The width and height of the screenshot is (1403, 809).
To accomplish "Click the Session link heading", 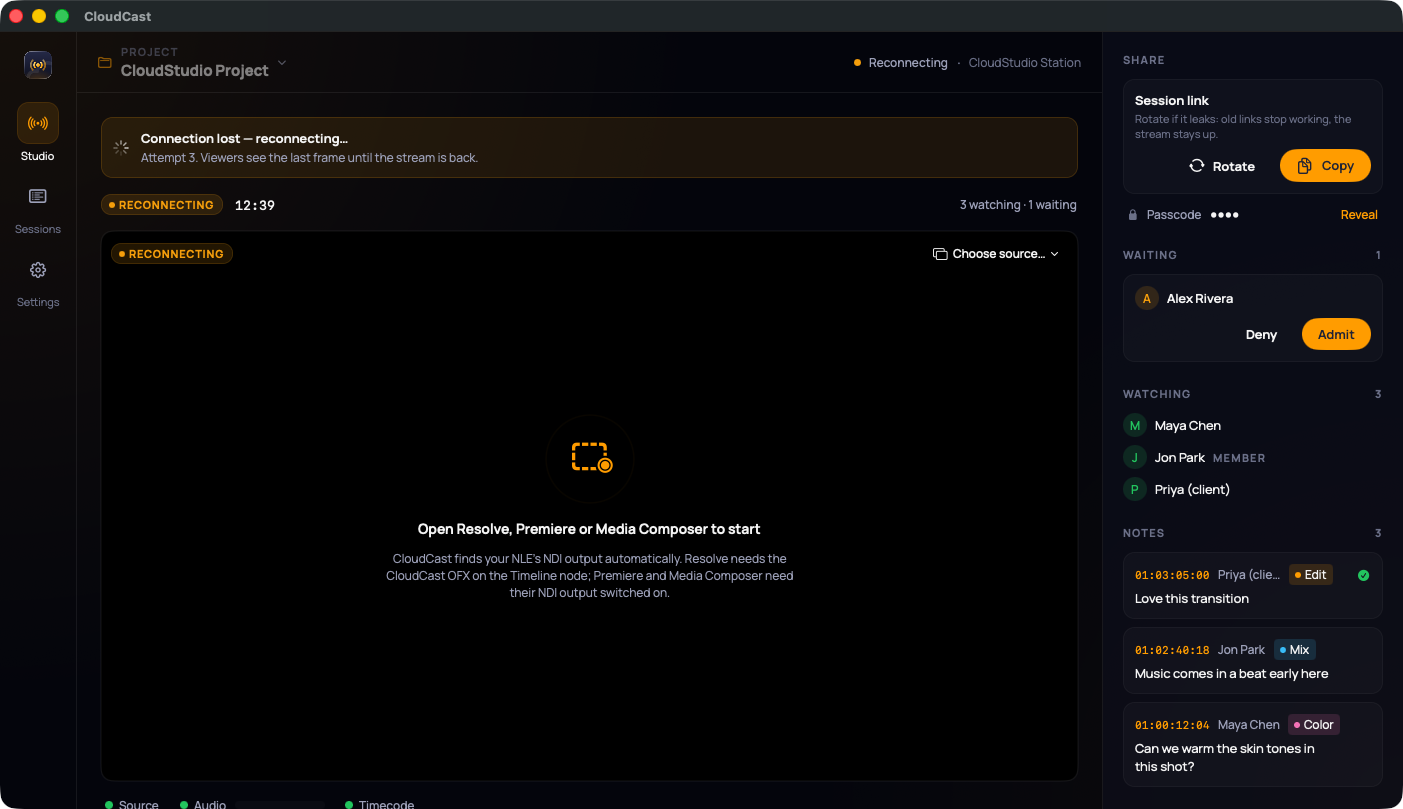I will point(1172,101).
